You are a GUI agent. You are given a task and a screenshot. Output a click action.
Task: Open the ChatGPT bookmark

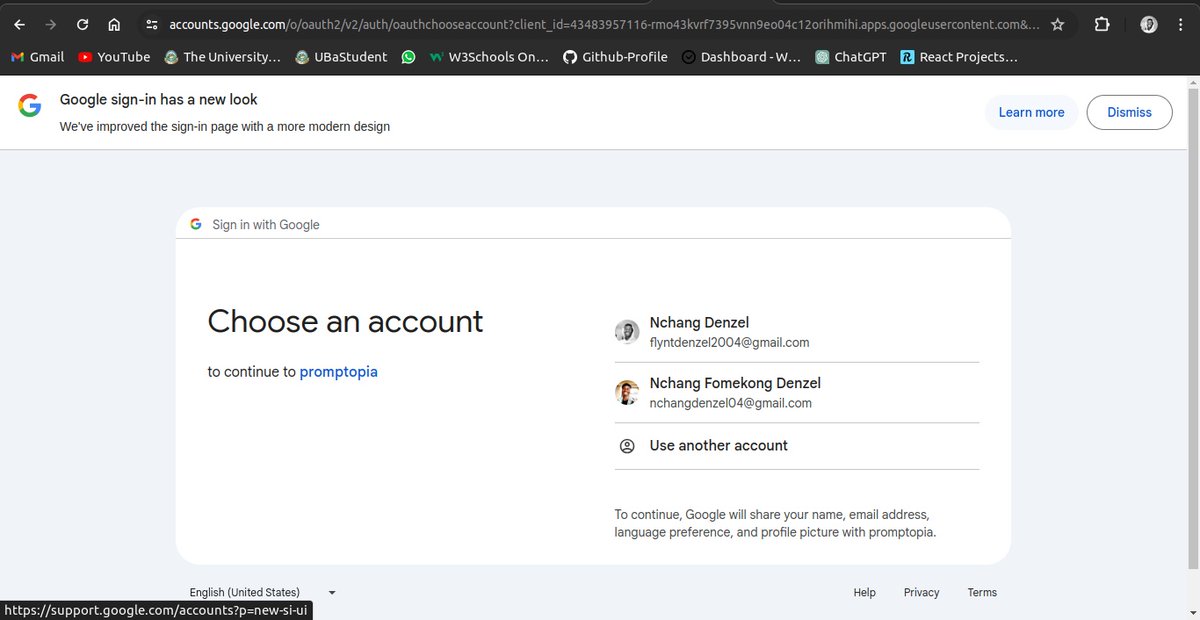[x=850, y=57]
